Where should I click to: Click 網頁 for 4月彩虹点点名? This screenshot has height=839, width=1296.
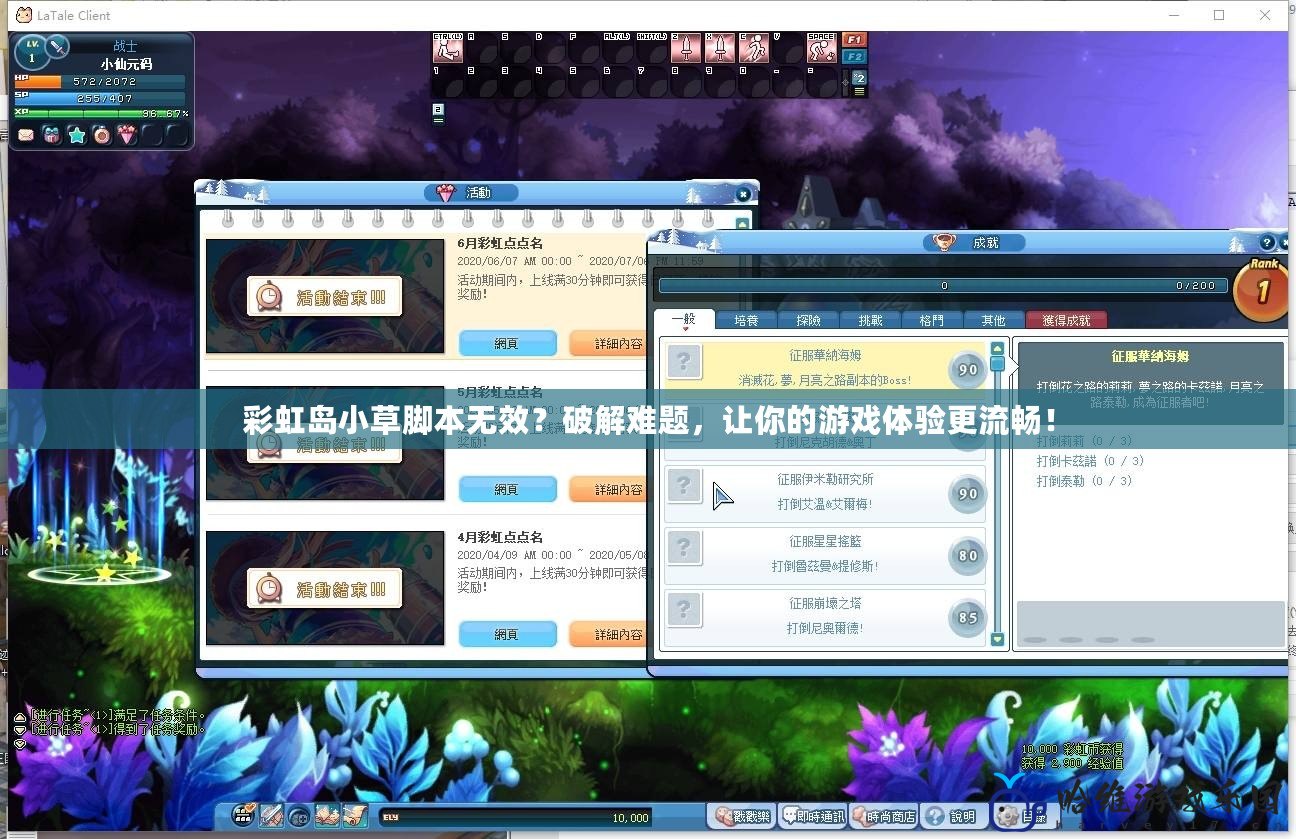pyautogui.click(x=507, y=634)
